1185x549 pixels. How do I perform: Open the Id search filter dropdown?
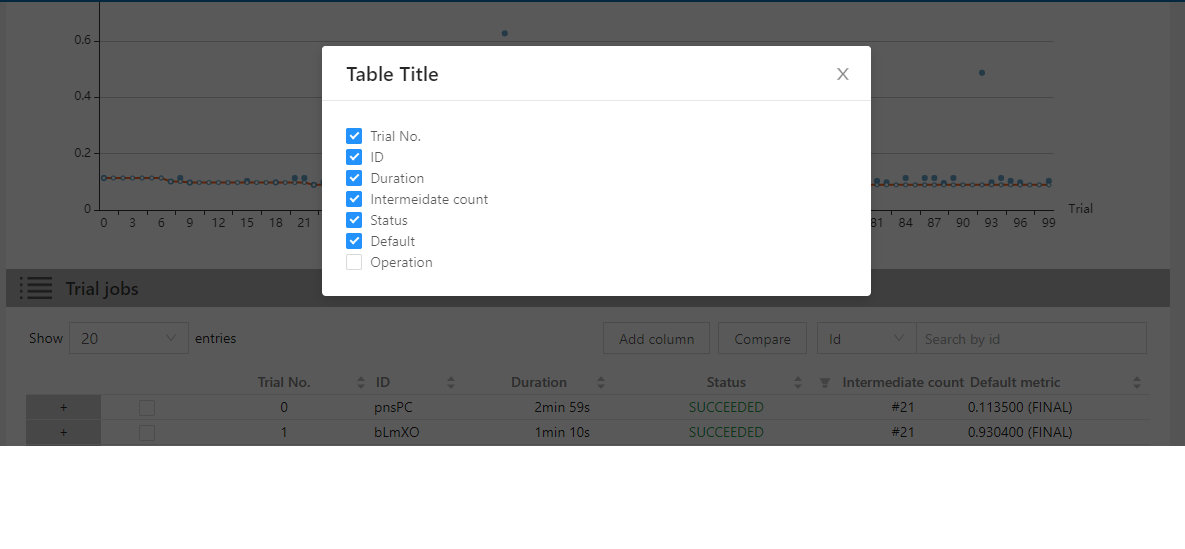[866, 339]
